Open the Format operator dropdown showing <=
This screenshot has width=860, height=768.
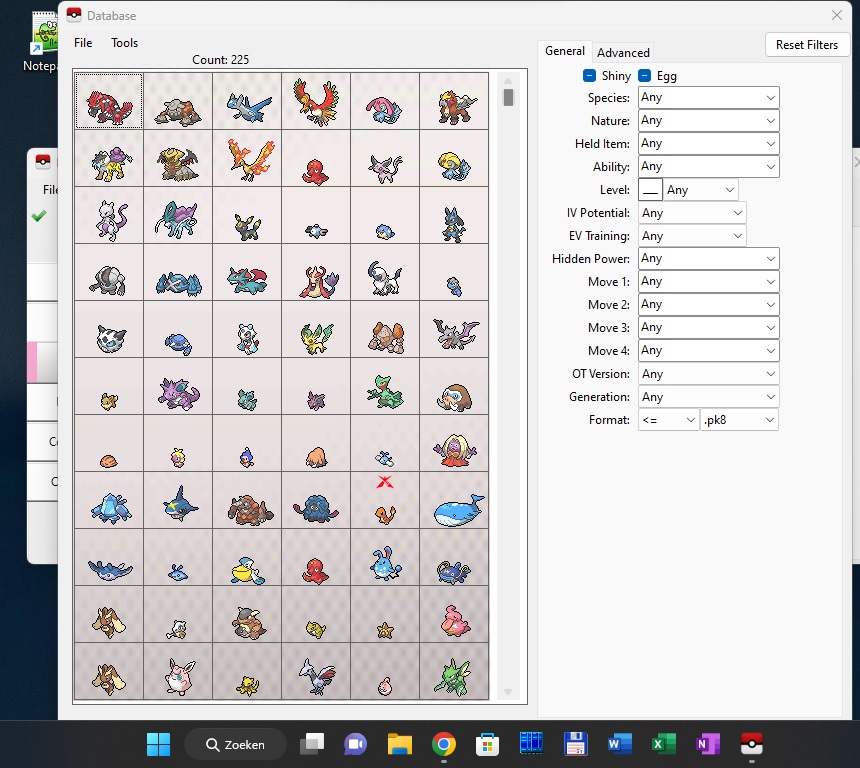pos(669,420)
